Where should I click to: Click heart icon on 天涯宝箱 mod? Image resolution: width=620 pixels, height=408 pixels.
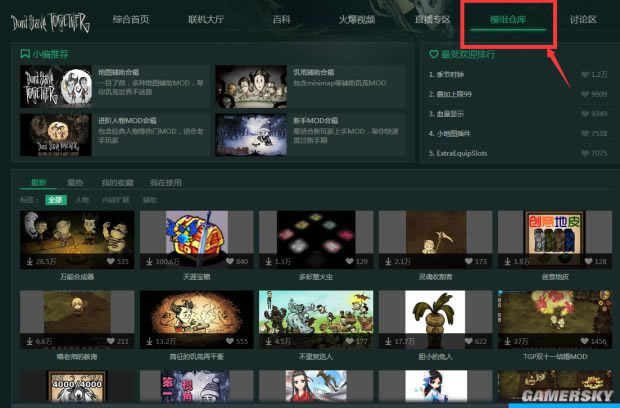227,262
